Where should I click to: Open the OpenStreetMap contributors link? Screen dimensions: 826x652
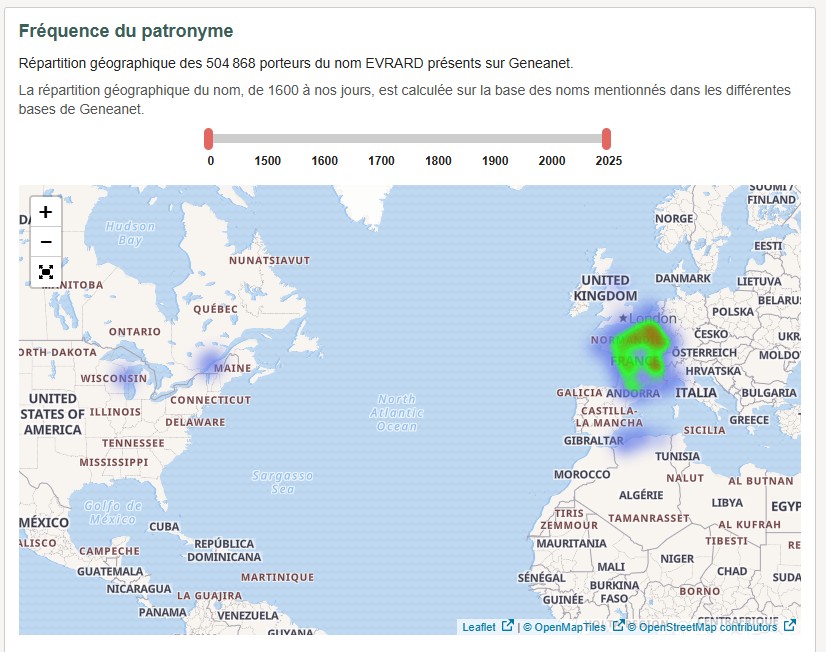pyautogui.click(x=706, y=627)
